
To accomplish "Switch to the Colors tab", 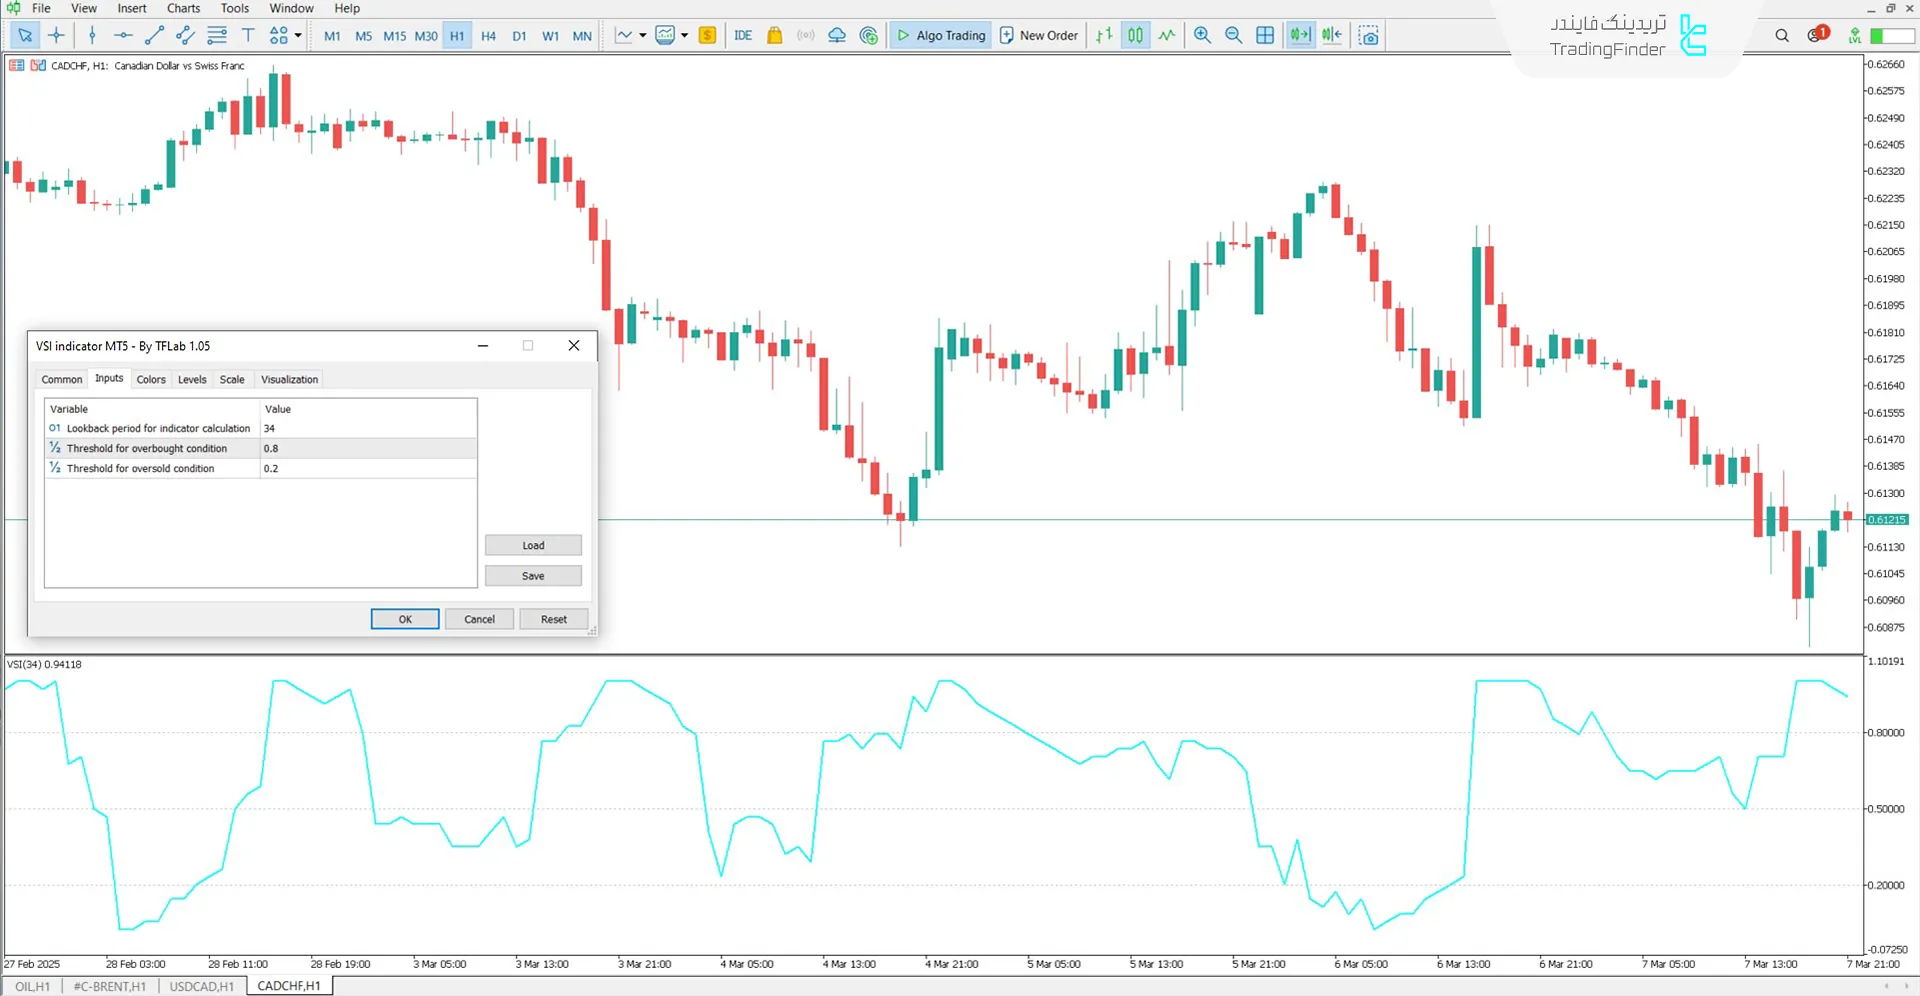I will (151, 379).
